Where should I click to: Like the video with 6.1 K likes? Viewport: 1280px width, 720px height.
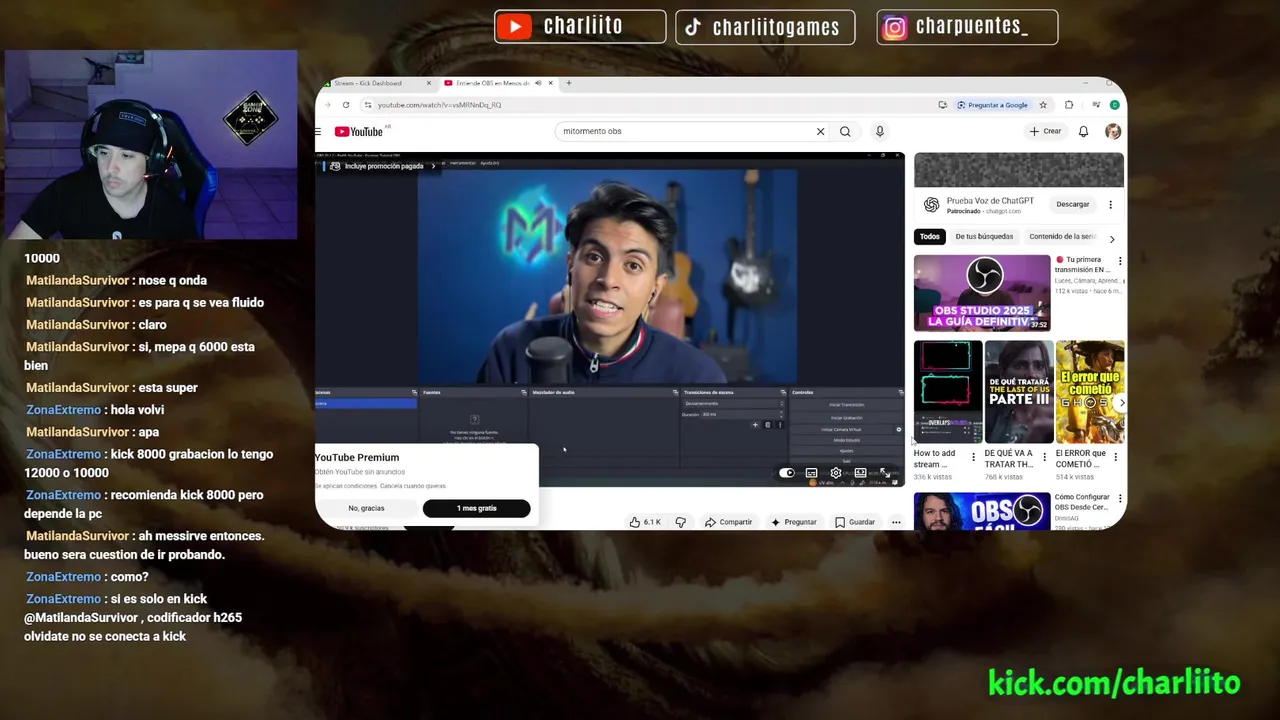[645, 522]
